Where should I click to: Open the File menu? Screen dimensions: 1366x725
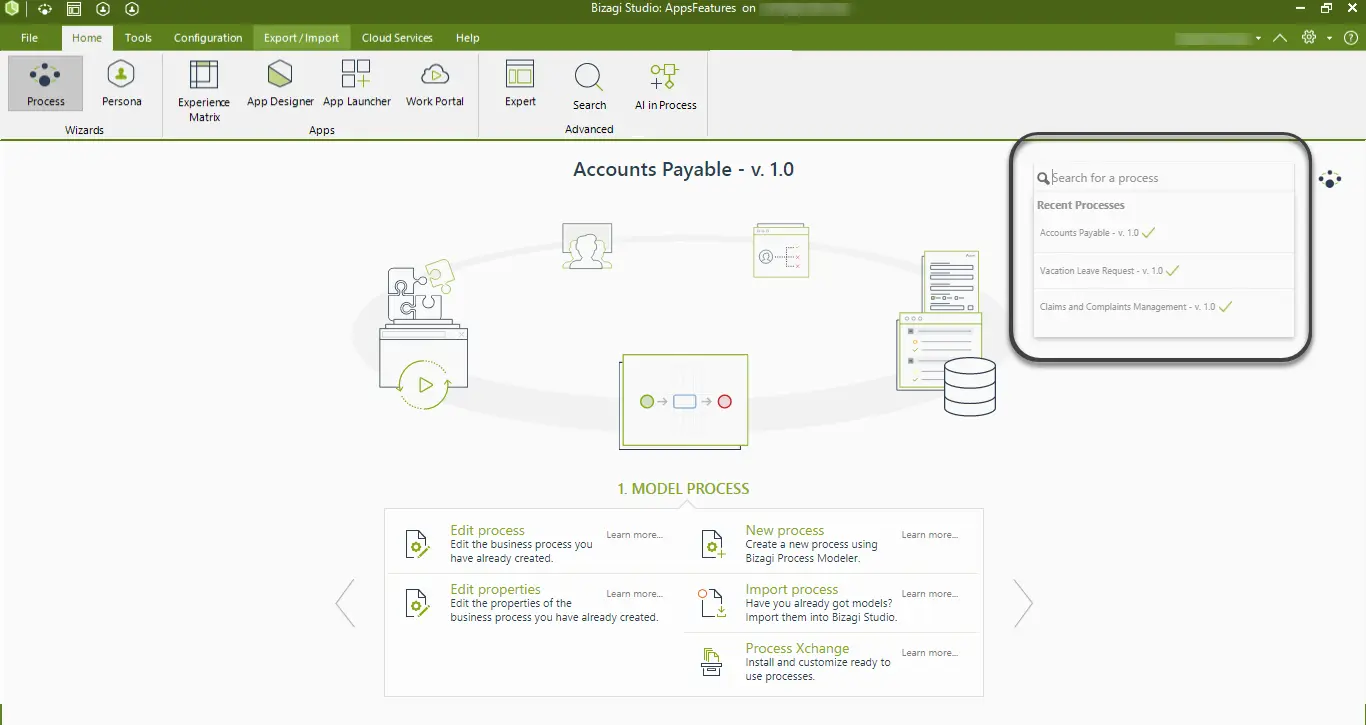[x=29, y=38]
